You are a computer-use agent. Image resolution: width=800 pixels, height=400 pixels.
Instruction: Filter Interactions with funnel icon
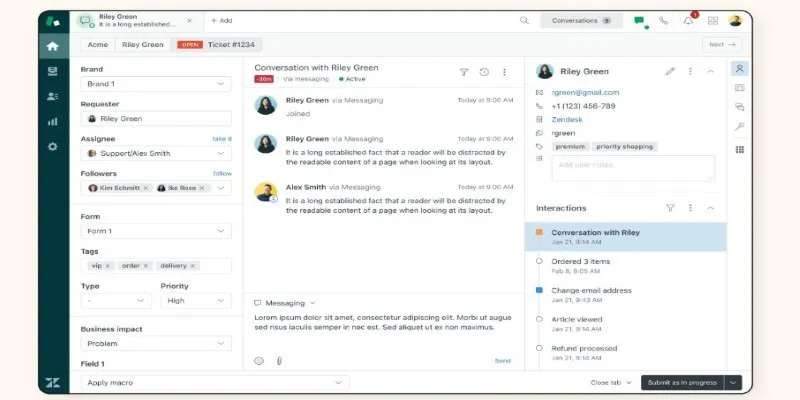tap(670, 208)
